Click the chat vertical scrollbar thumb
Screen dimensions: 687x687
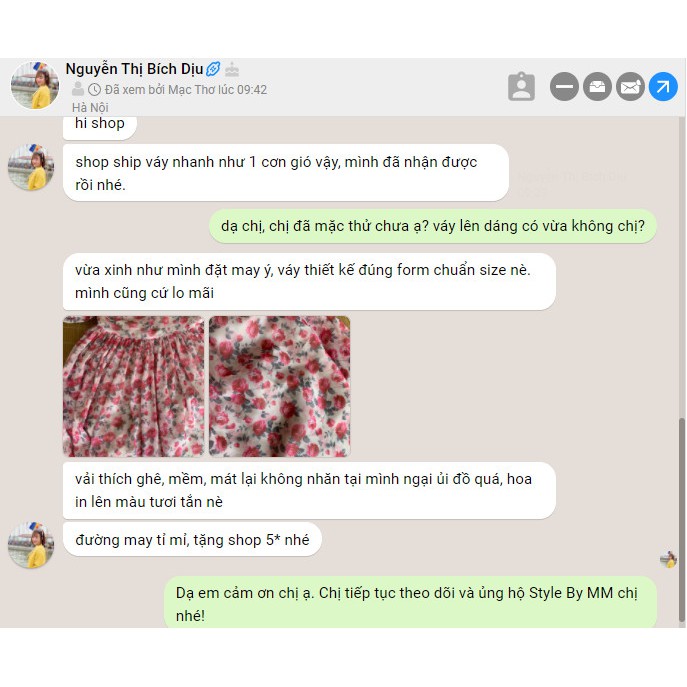[681, 519]
